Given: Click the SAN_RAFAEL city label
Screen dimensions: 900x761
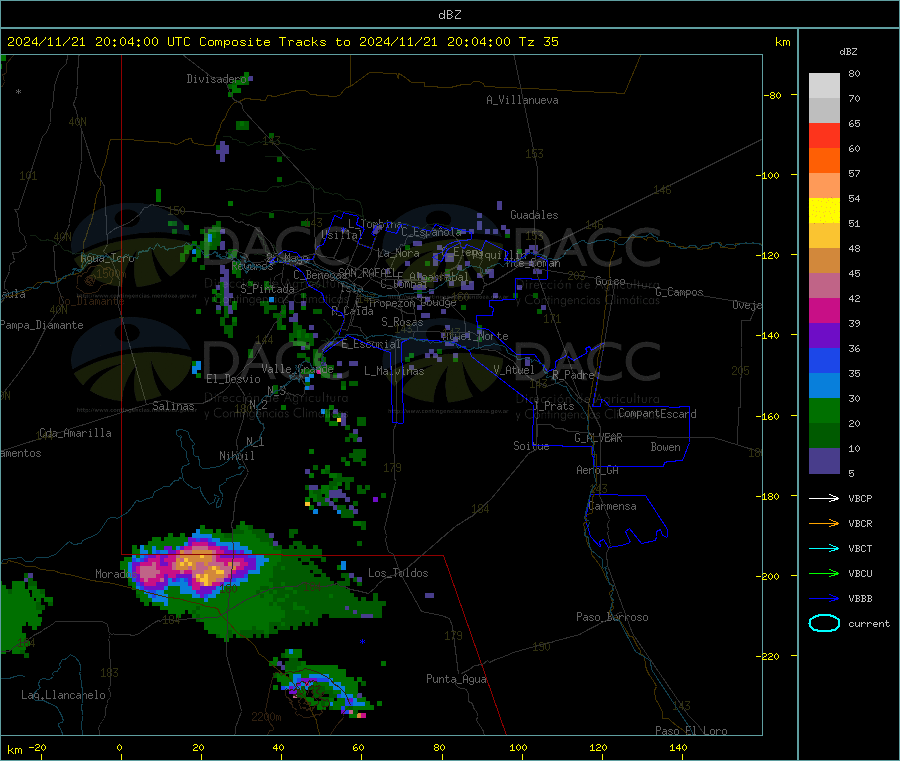Looking at the screenshot, I should point(366,272).
